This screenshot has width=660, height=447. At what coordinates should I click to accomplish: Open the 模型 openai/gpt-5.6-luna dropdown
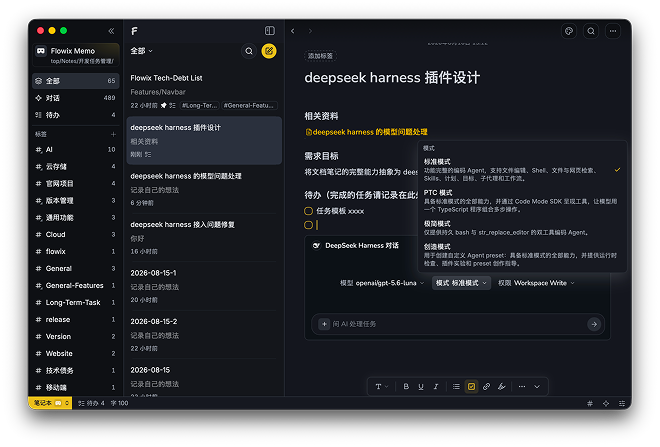[382, 283]
